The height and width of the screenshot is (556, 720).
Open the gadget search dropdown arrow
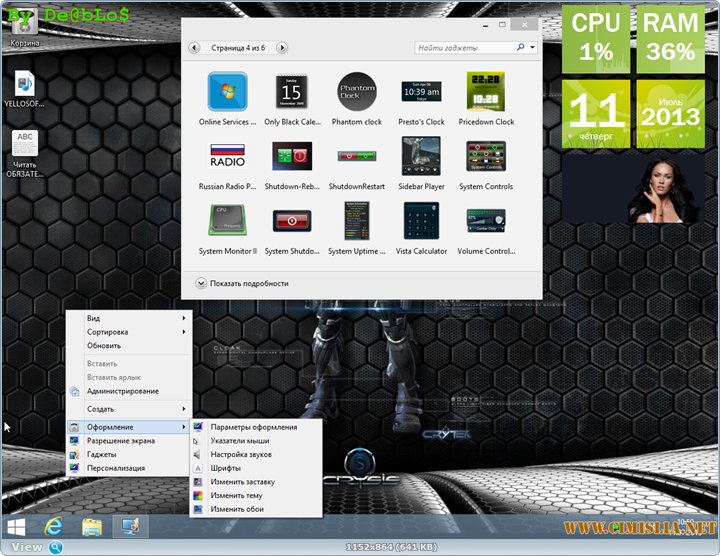click(532, 47)
